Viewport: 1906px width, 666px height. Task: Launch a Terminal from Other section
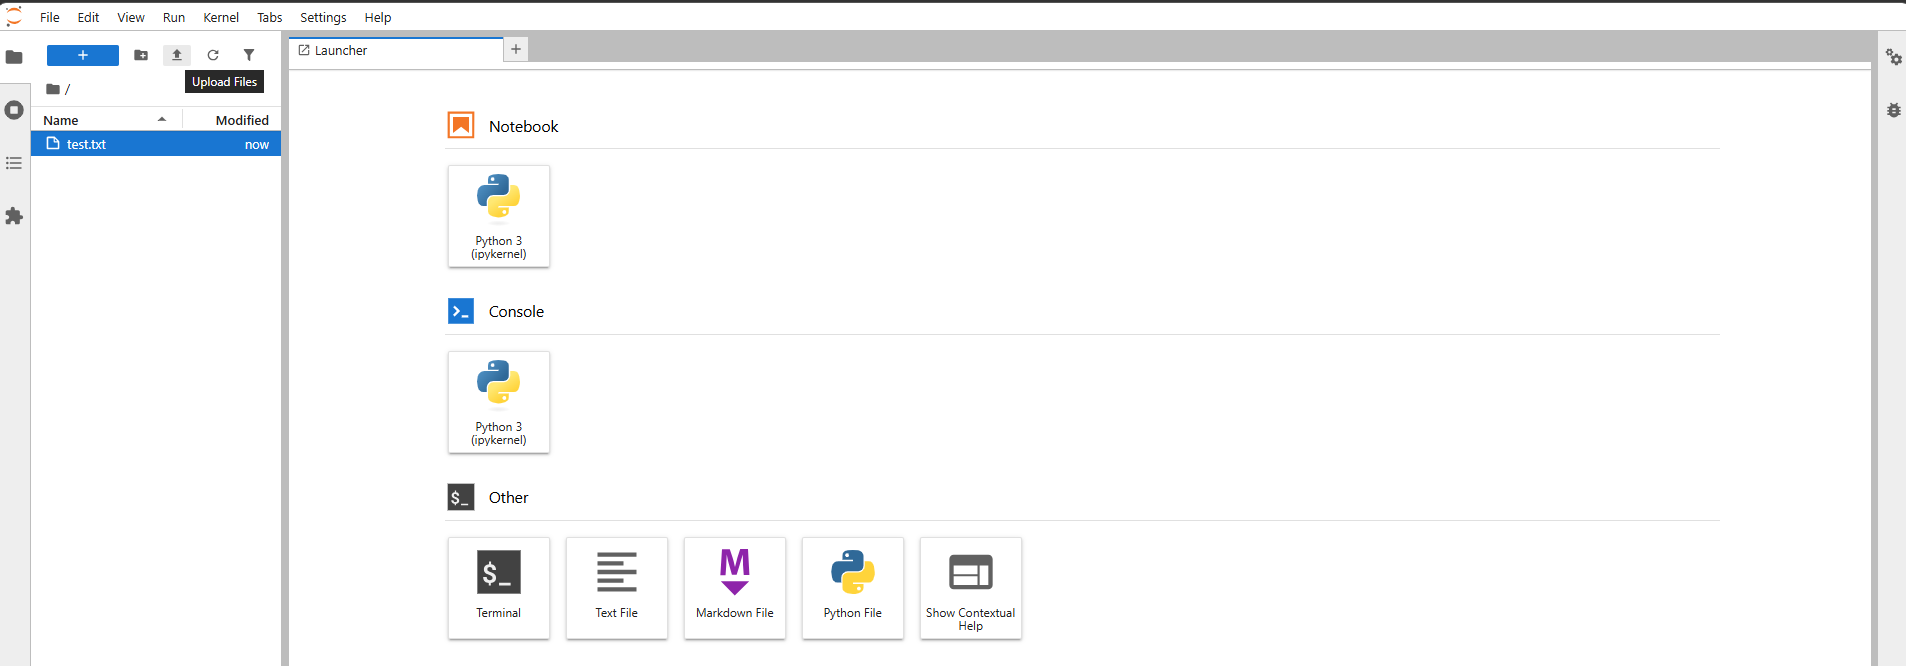(x=499, y=588)
